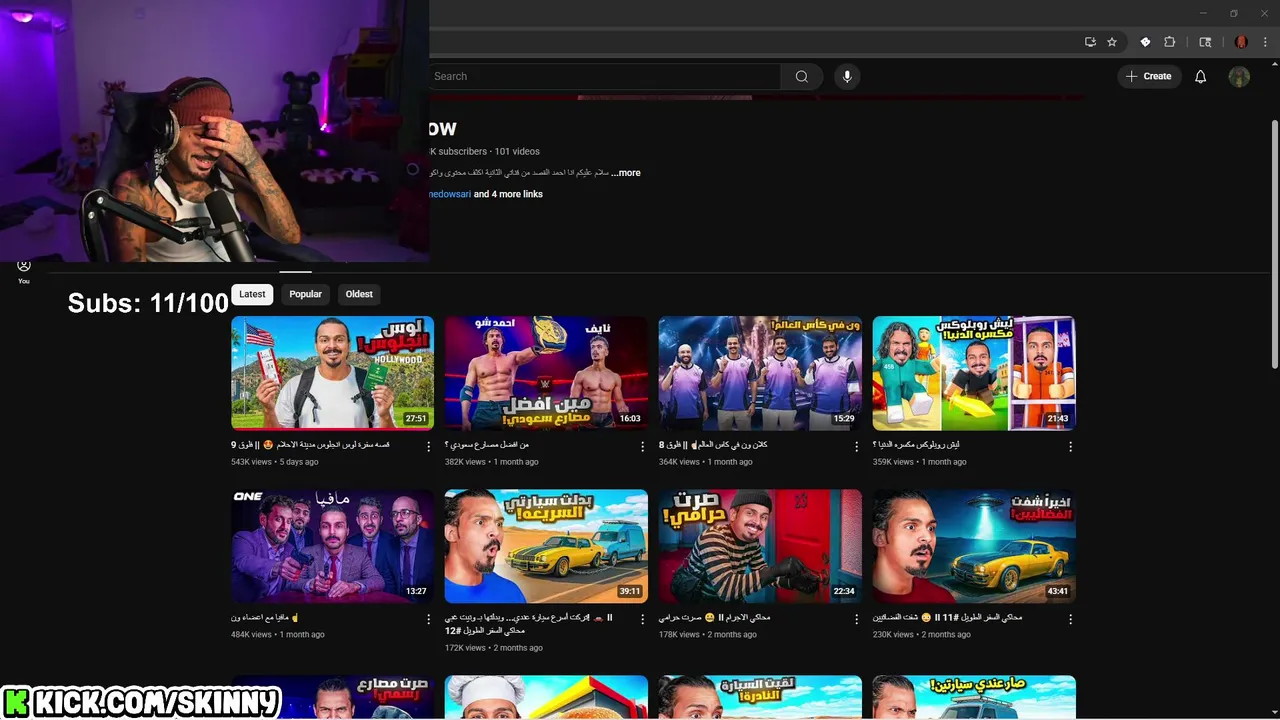Open options menu for best Saudi wrestler video
This screenshot has height=720, width=1280.
643,447
